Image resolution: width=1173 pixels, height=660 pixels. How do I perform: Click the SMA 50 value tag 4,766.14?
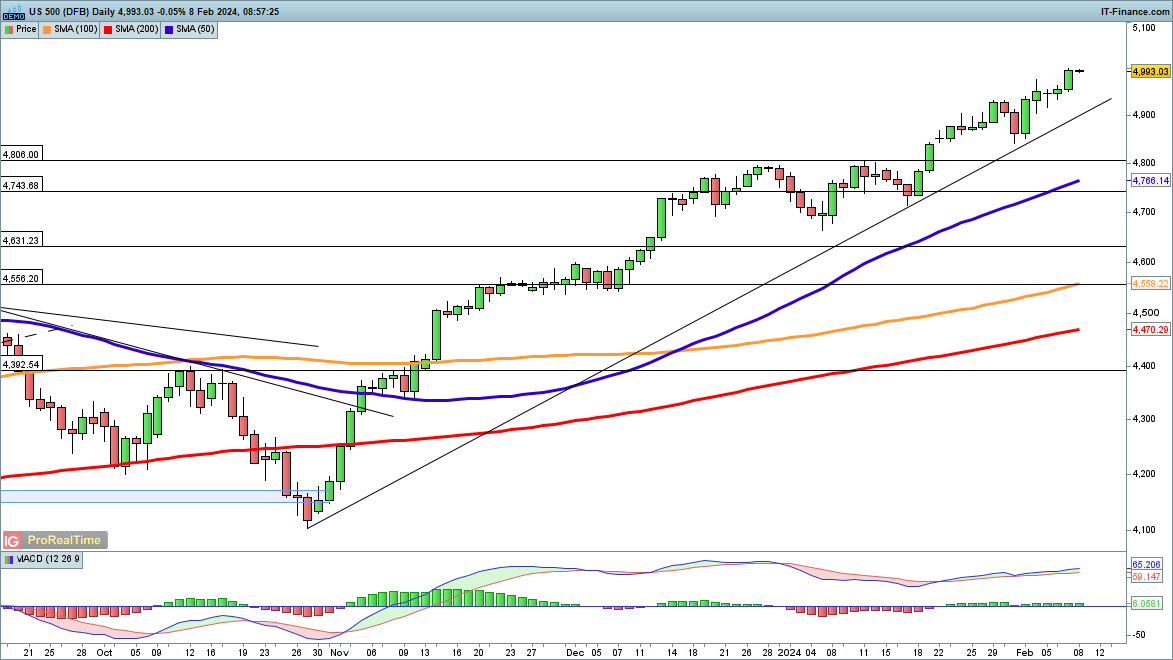(1150, 181)
